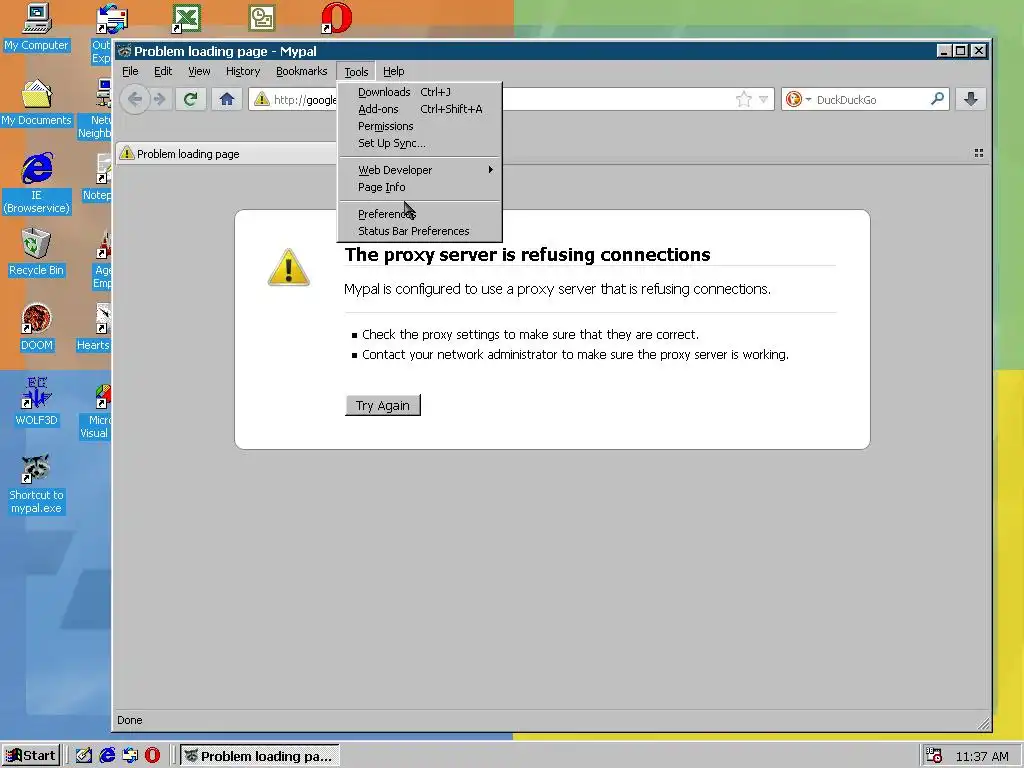Open the Start menu
Viewport: 1024px width, 768px height.
pyautogui.click(x=31, y=756)
